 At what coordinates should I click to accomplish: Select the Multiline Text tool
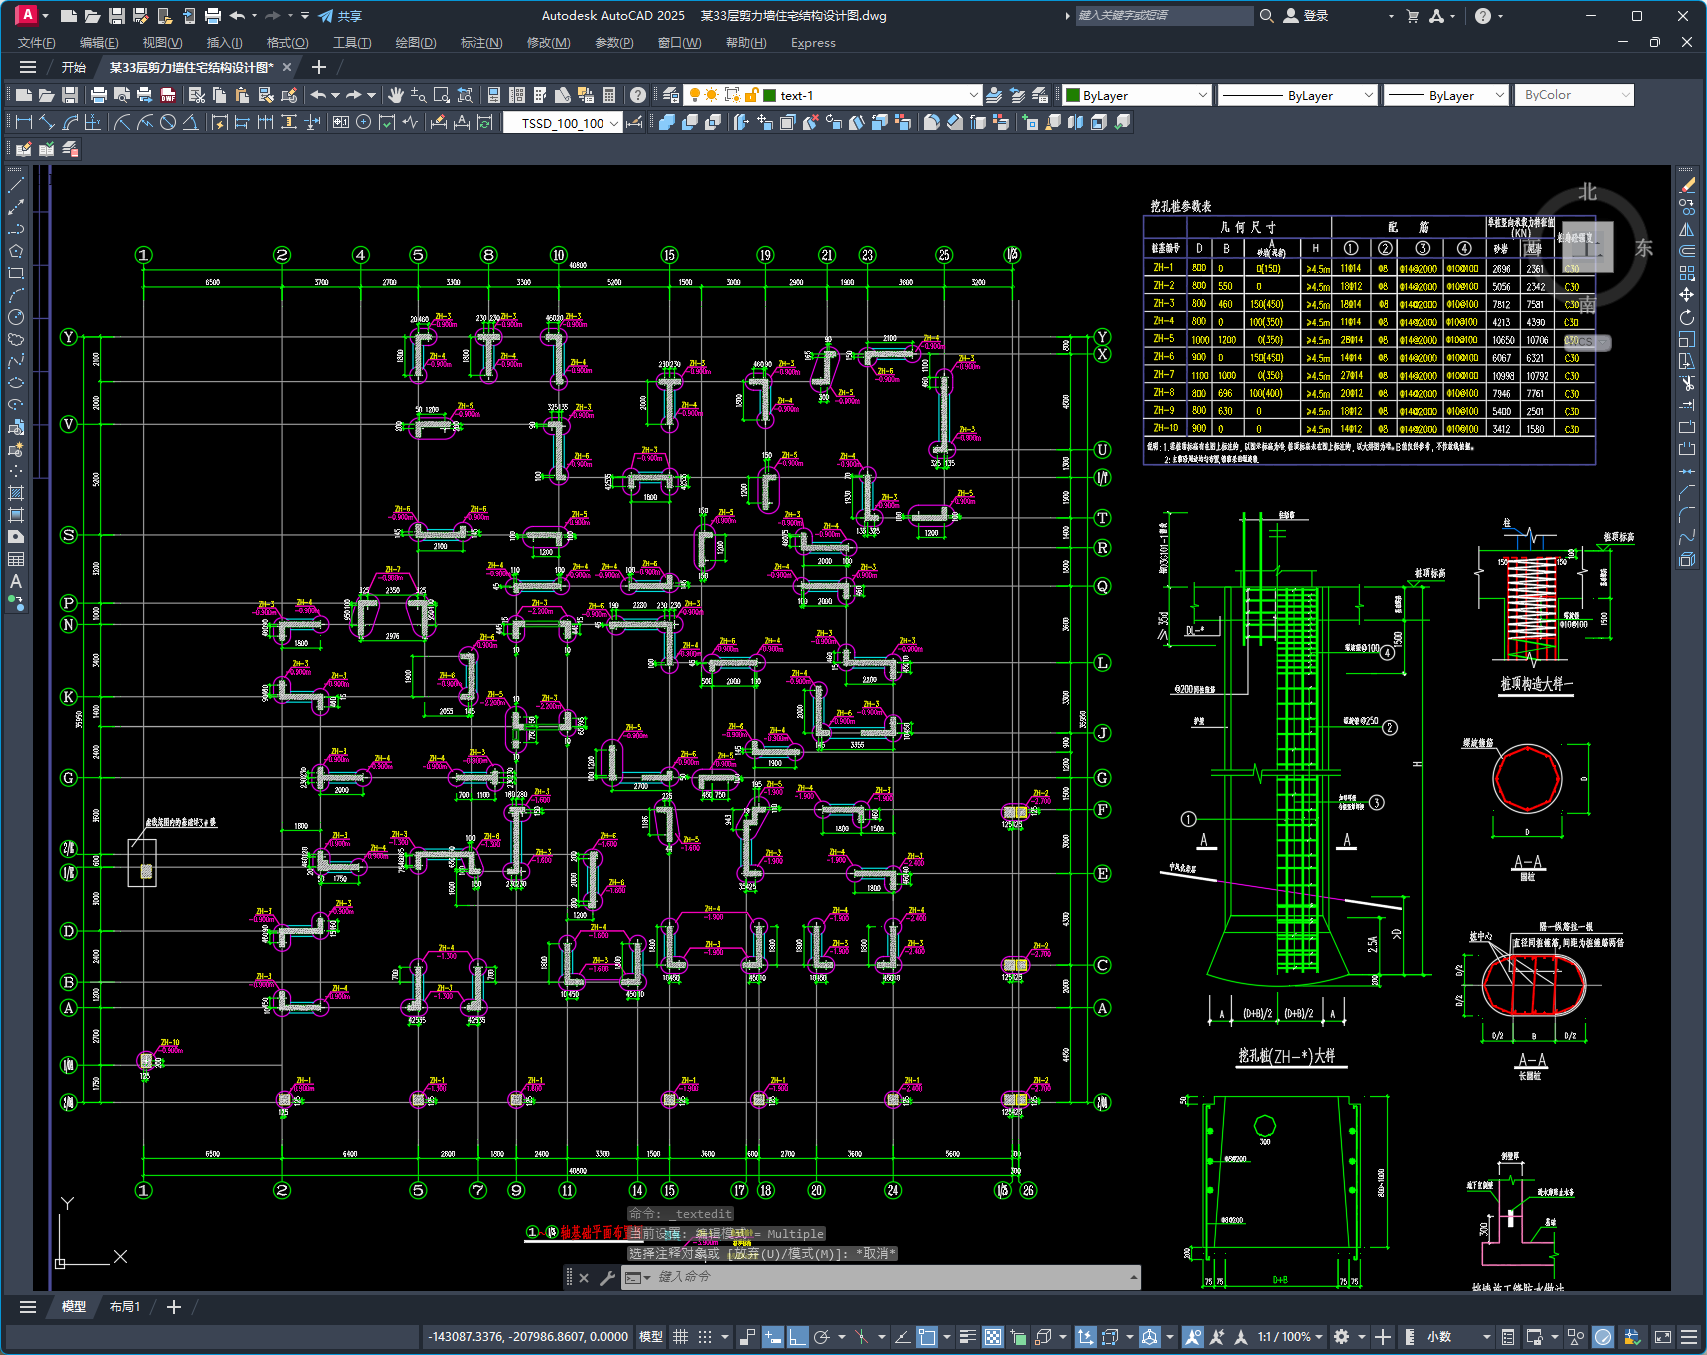pos(16,581)
